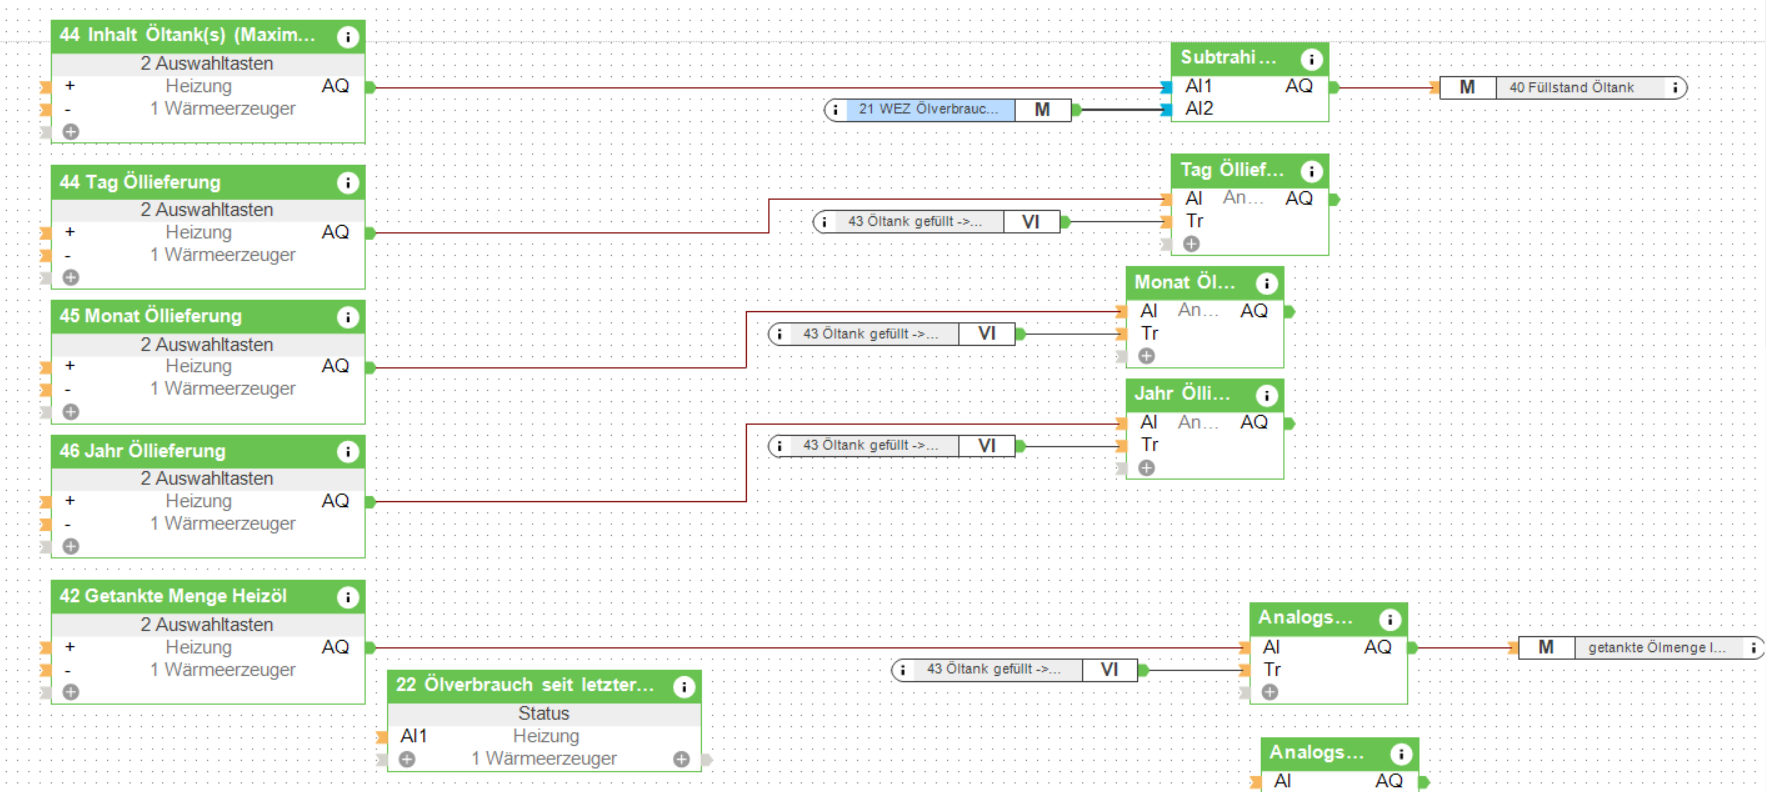Open info icon of lower Analogs... block
Viewport: 1766px width, 792px height.
[x=1401, y=754]
